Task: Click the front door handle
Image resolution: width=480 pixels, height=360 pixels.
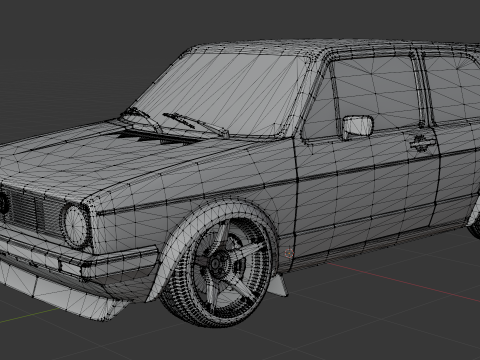Action: coord(422,143)
